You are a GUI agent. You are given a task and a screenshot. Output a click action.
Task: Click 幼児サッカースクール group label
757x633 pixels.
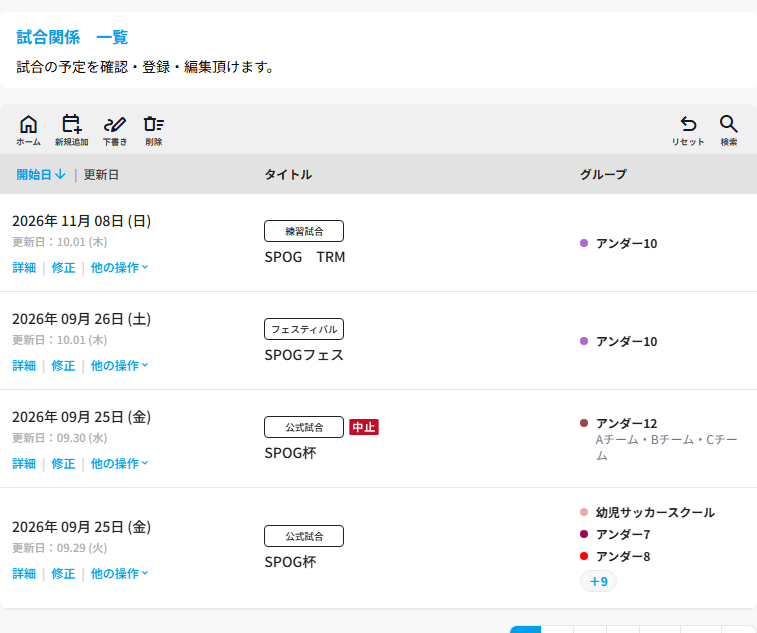coord(655,512)
